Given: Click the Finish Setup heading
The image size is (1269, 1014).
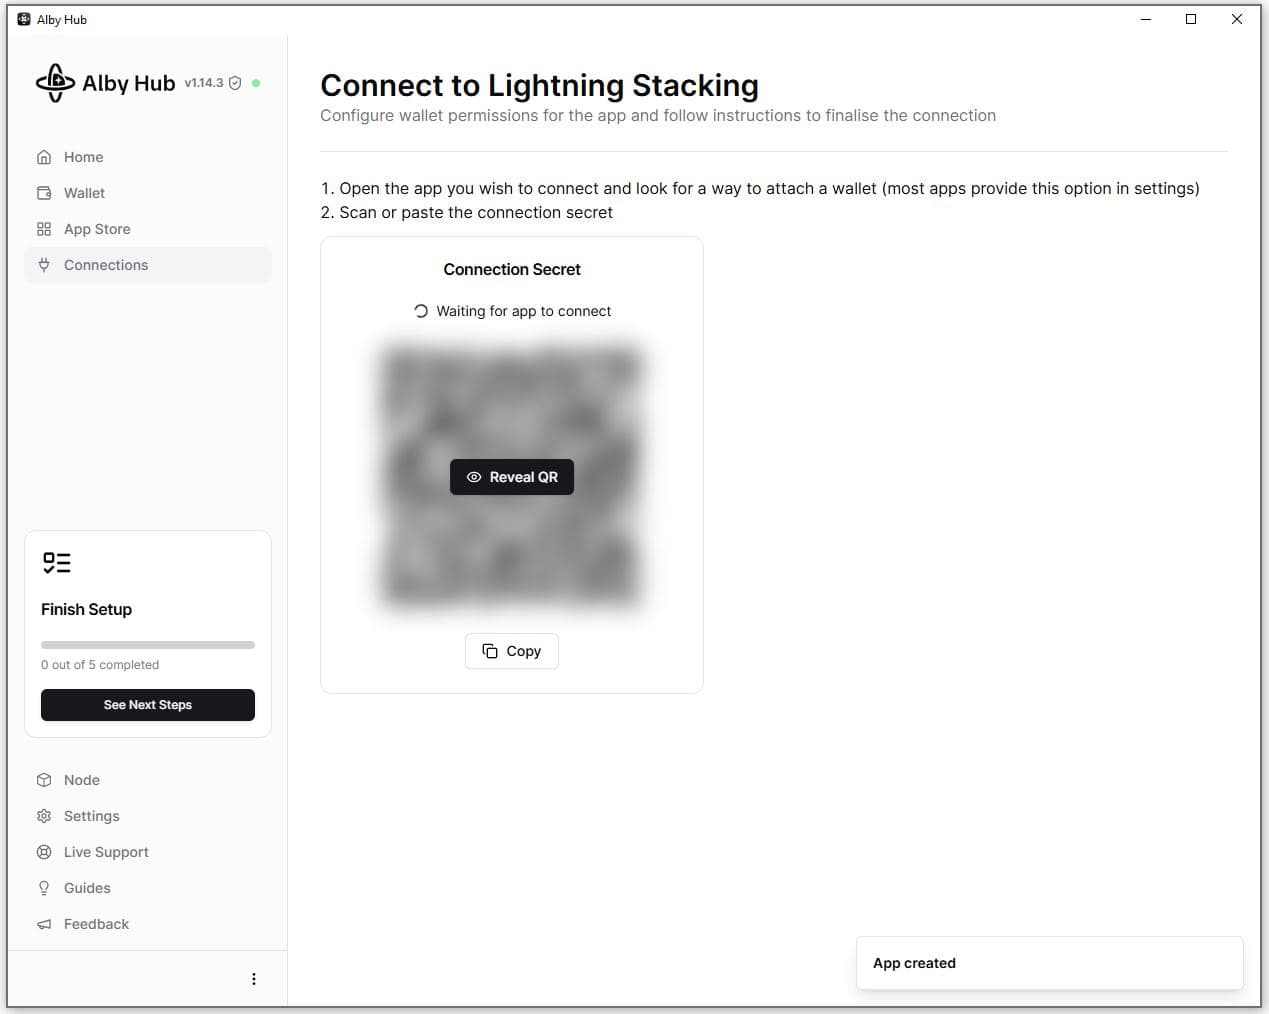Looking at the screenshot, I should [87, 609].
